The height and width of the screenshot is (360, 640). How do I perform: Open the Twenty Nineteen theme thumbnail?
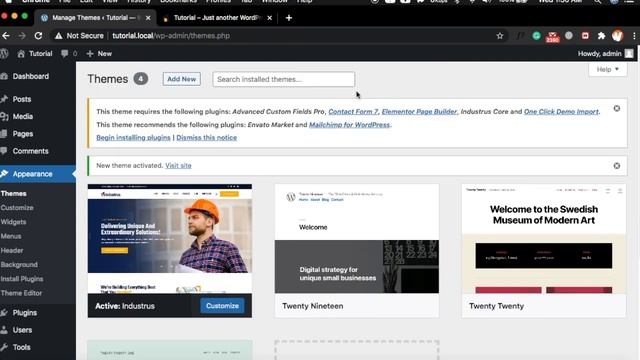357,239
